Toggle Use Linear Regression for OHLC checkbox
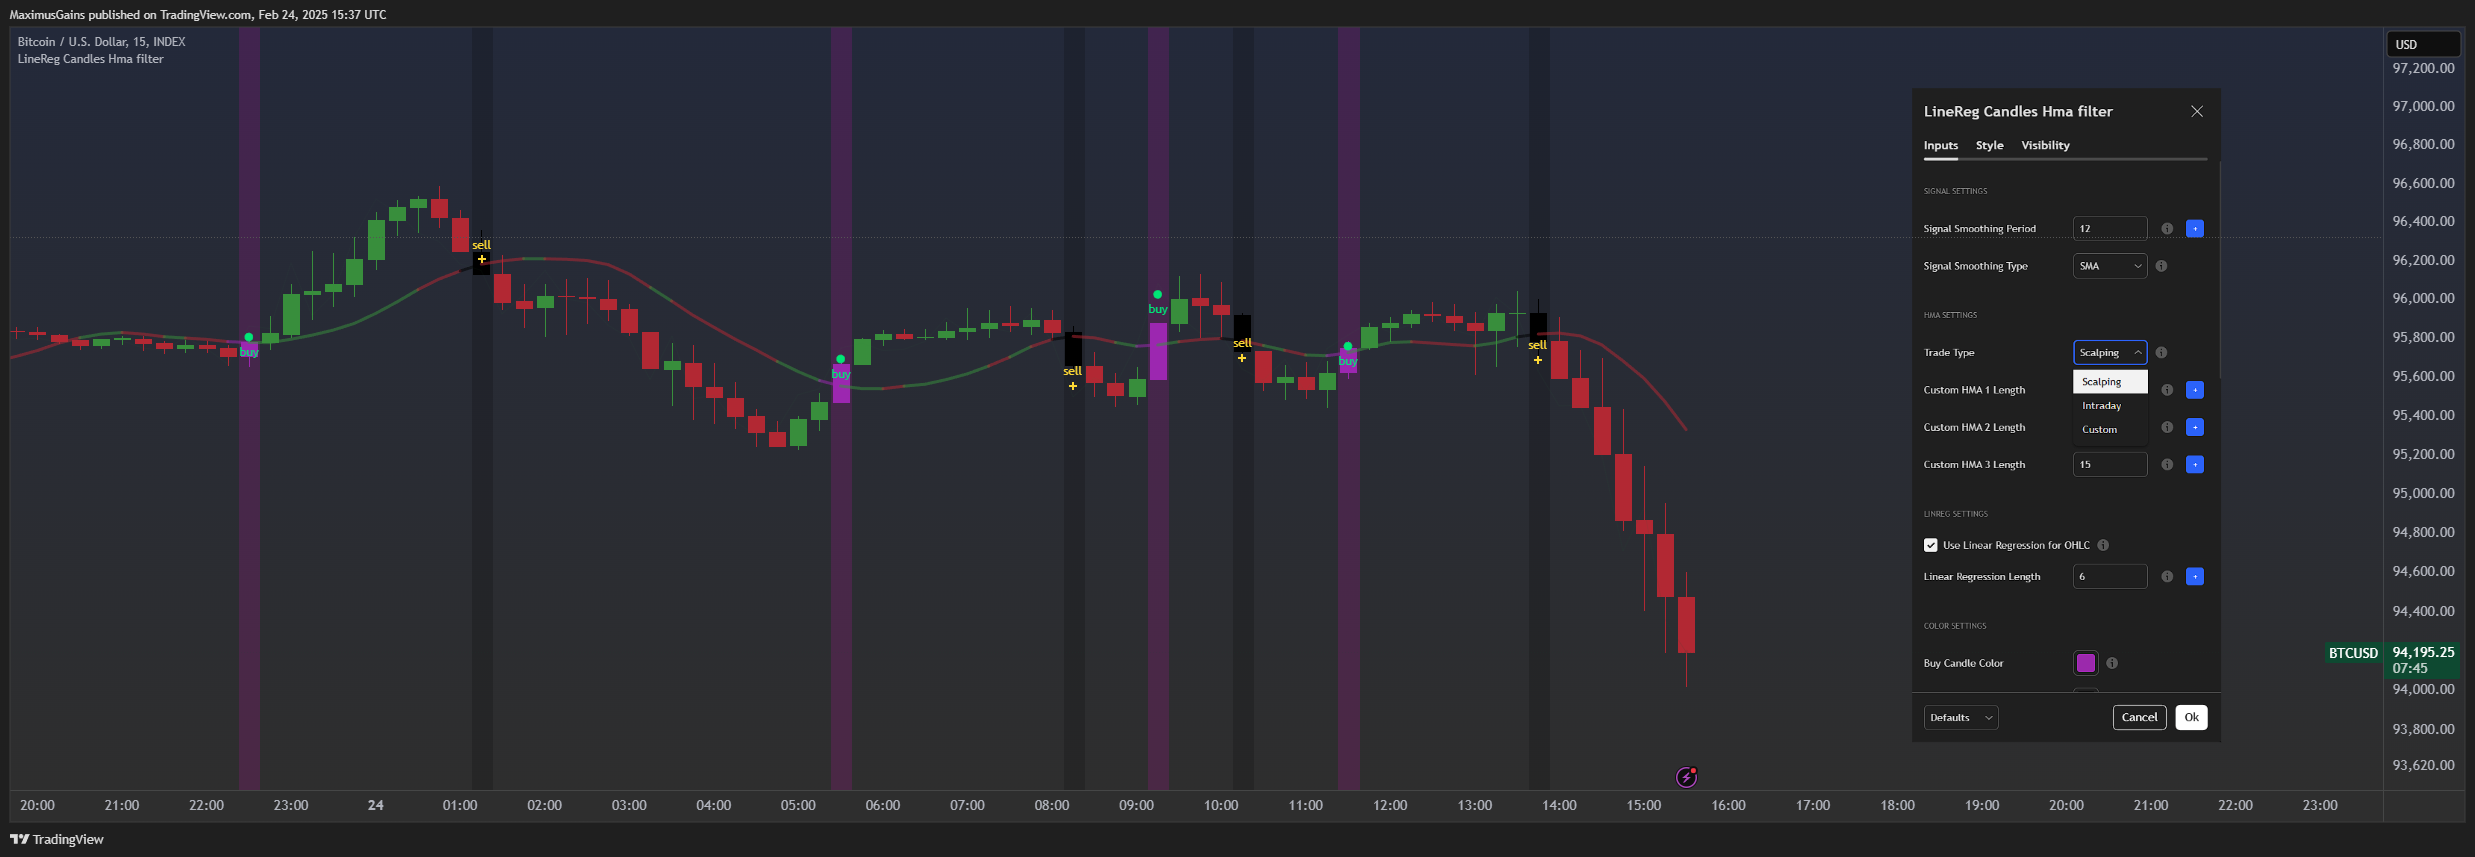Screen dimensions: 2475x857 1931,545
